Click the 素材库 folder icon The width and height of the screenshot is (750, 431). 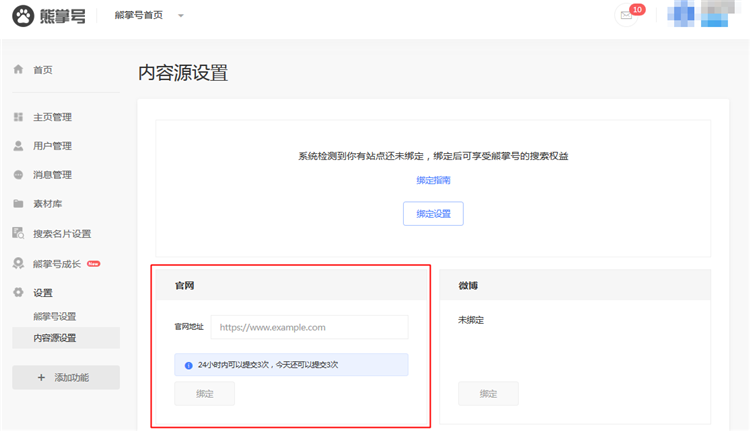(x=18, y=204)
